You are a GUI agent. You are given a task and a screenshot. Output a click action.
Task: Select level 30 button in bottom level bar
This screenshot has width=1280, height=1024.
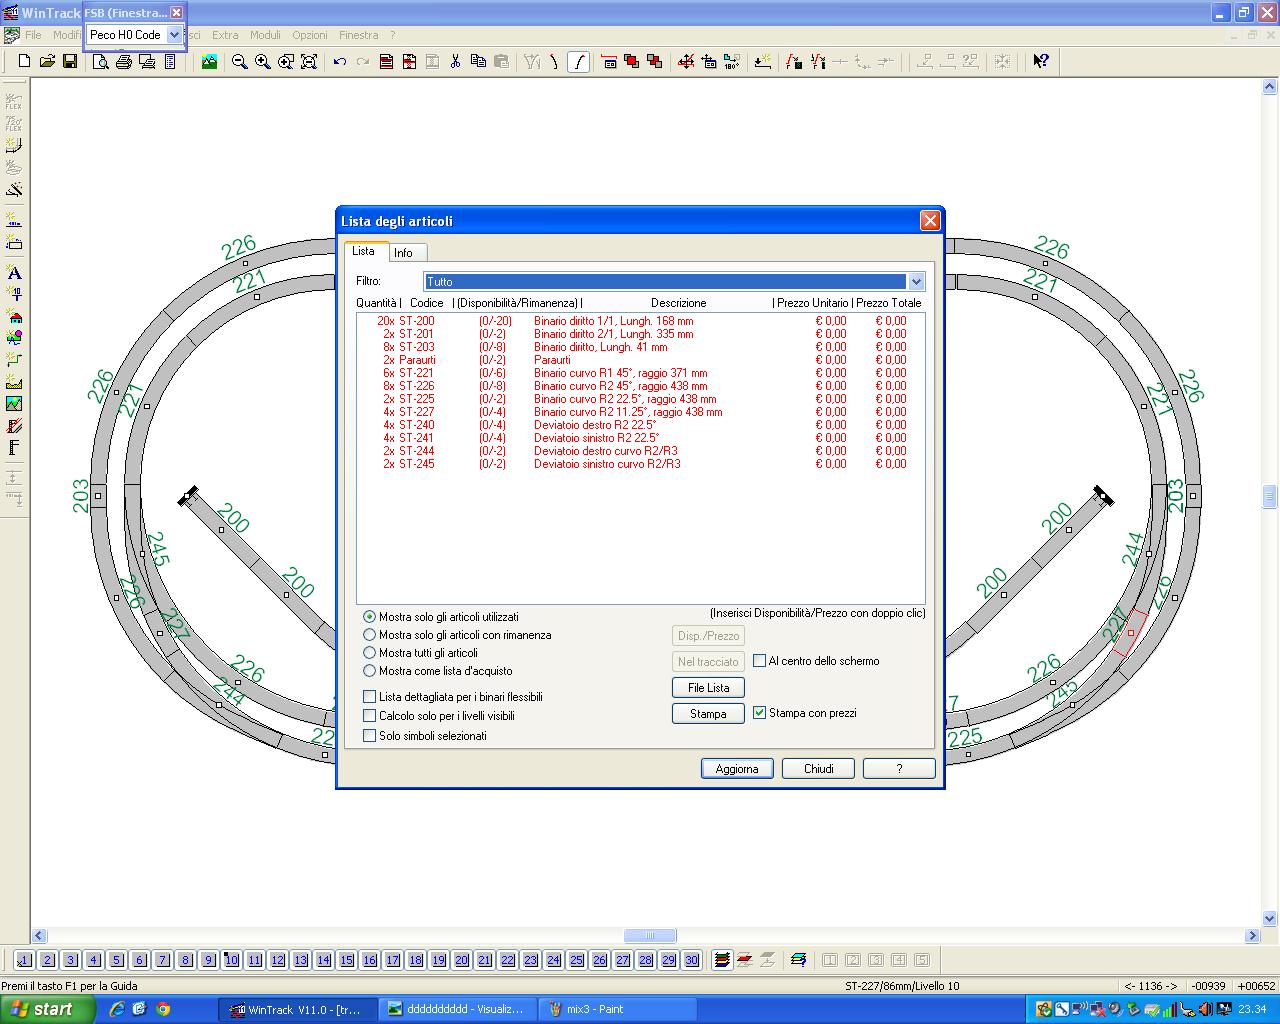point(691,960)
